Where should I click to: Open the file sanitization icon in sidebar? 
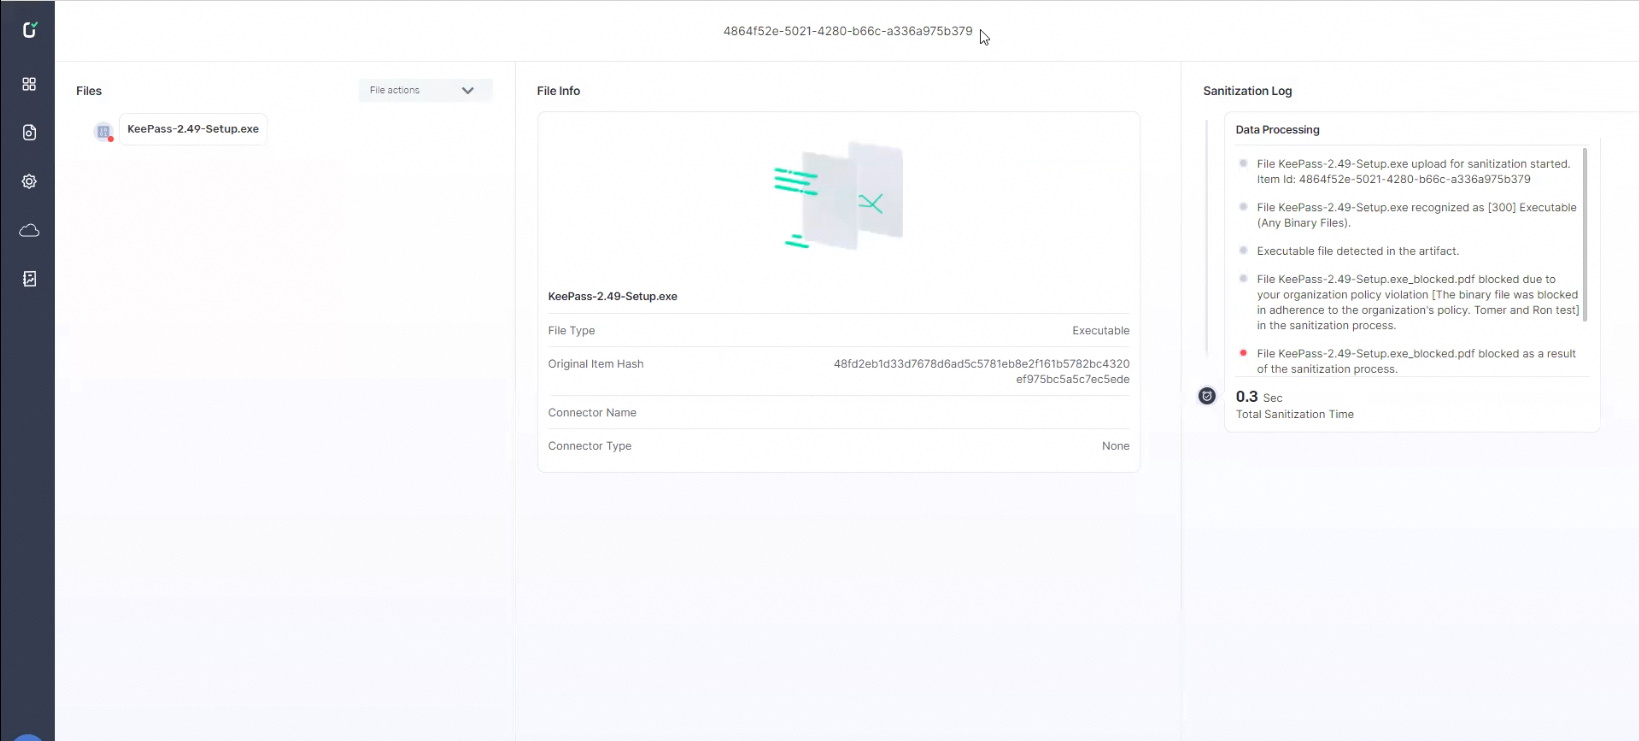tap(29, 132)
